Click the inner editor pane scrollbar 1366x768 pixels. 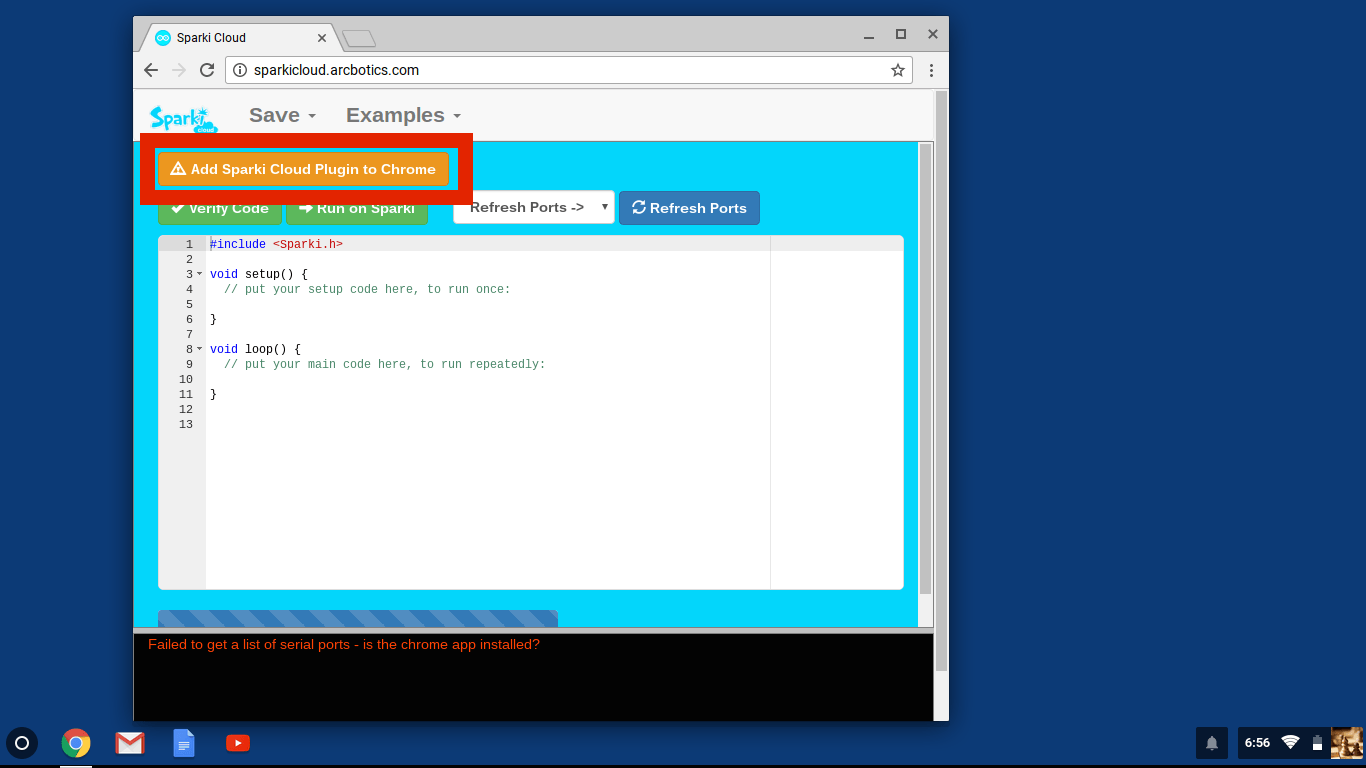(x=925, y=370)
